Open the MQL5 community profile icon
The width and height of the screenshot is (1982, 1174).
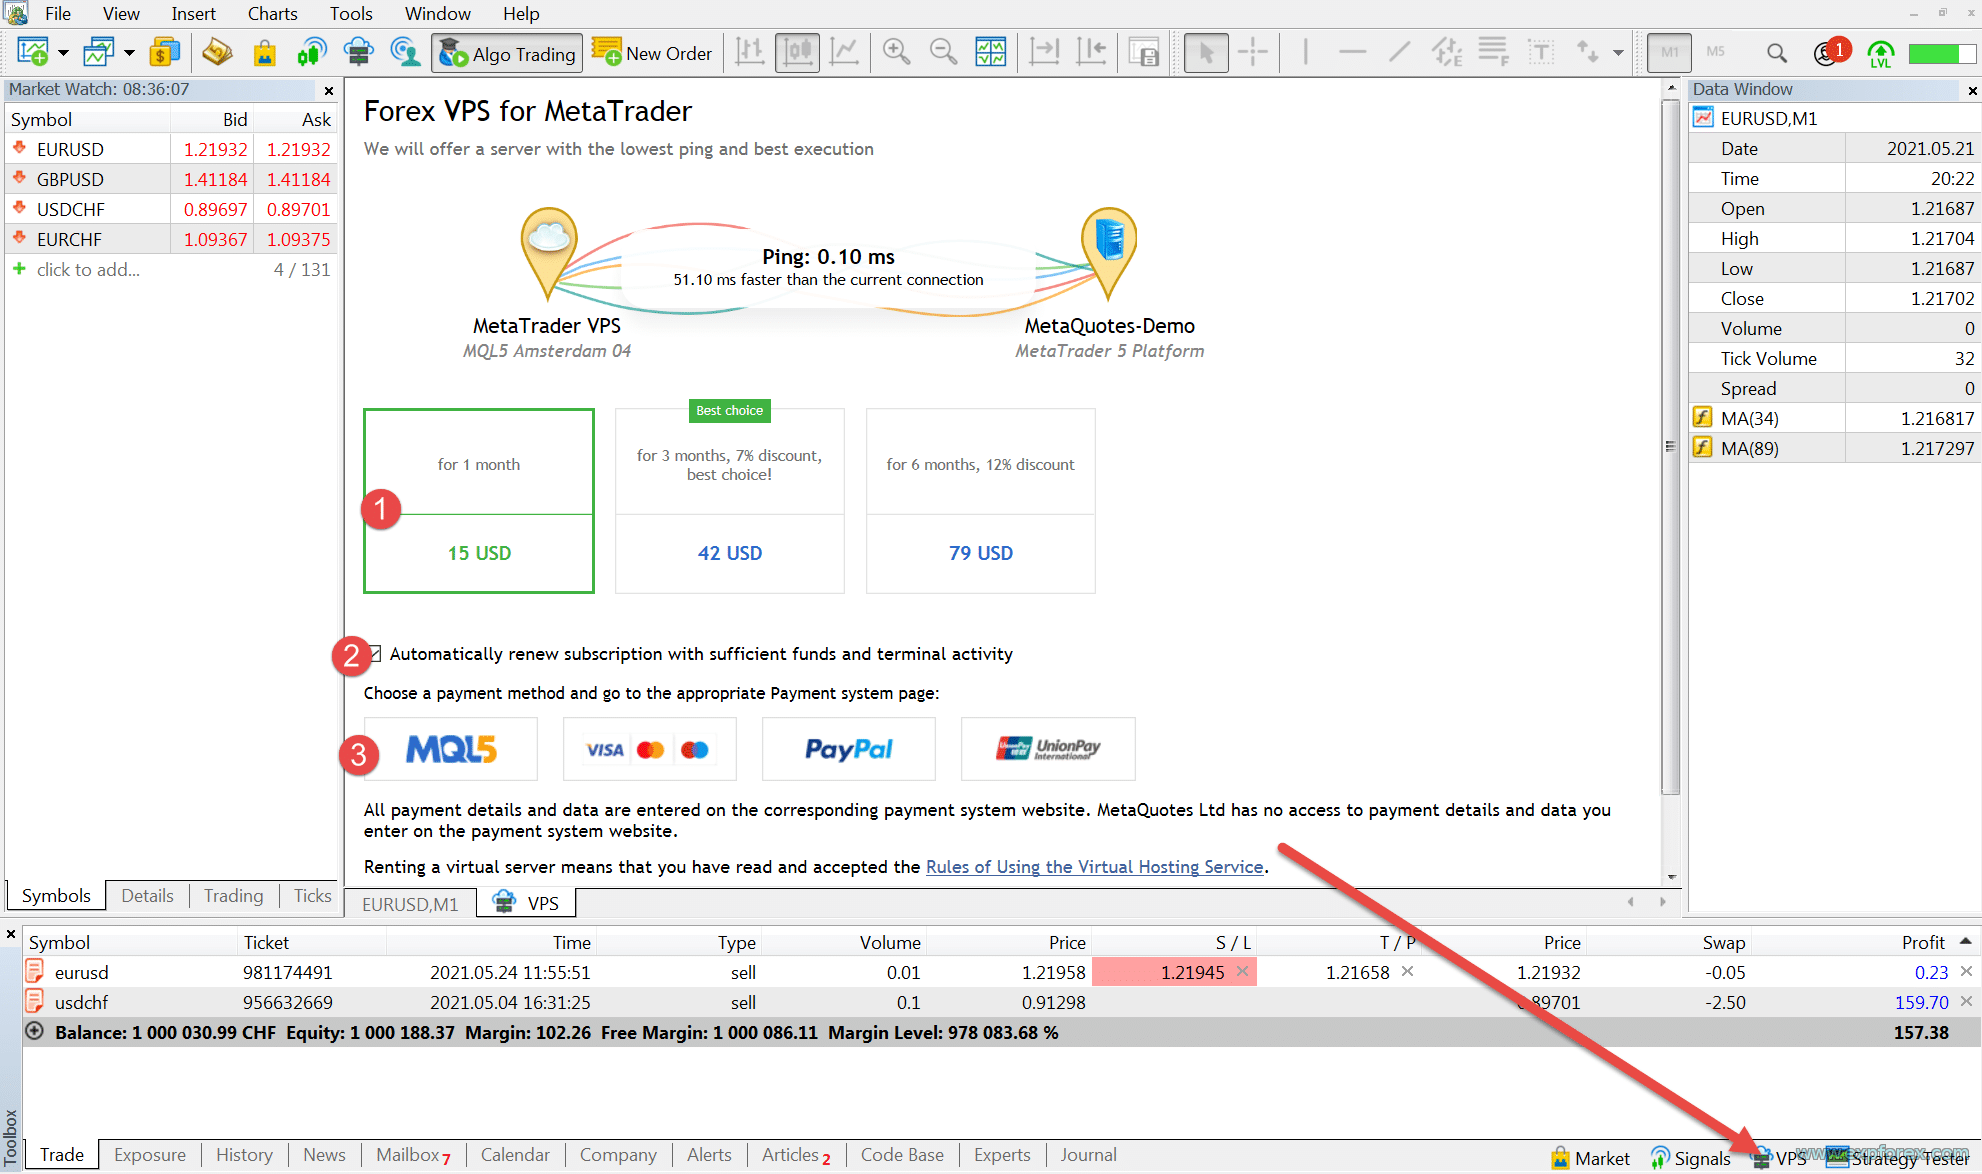[x=405, y=52]
